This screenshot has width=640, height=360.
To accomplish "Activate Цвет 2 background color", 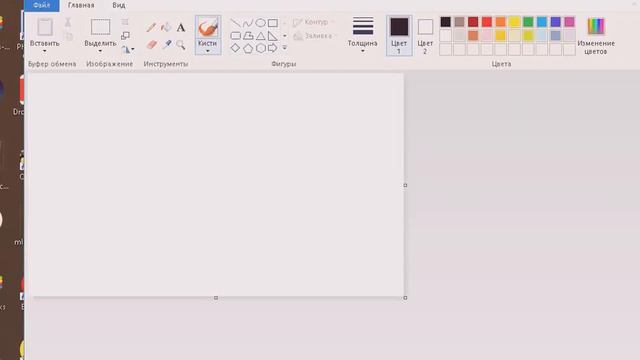I will tap(425, 36).
